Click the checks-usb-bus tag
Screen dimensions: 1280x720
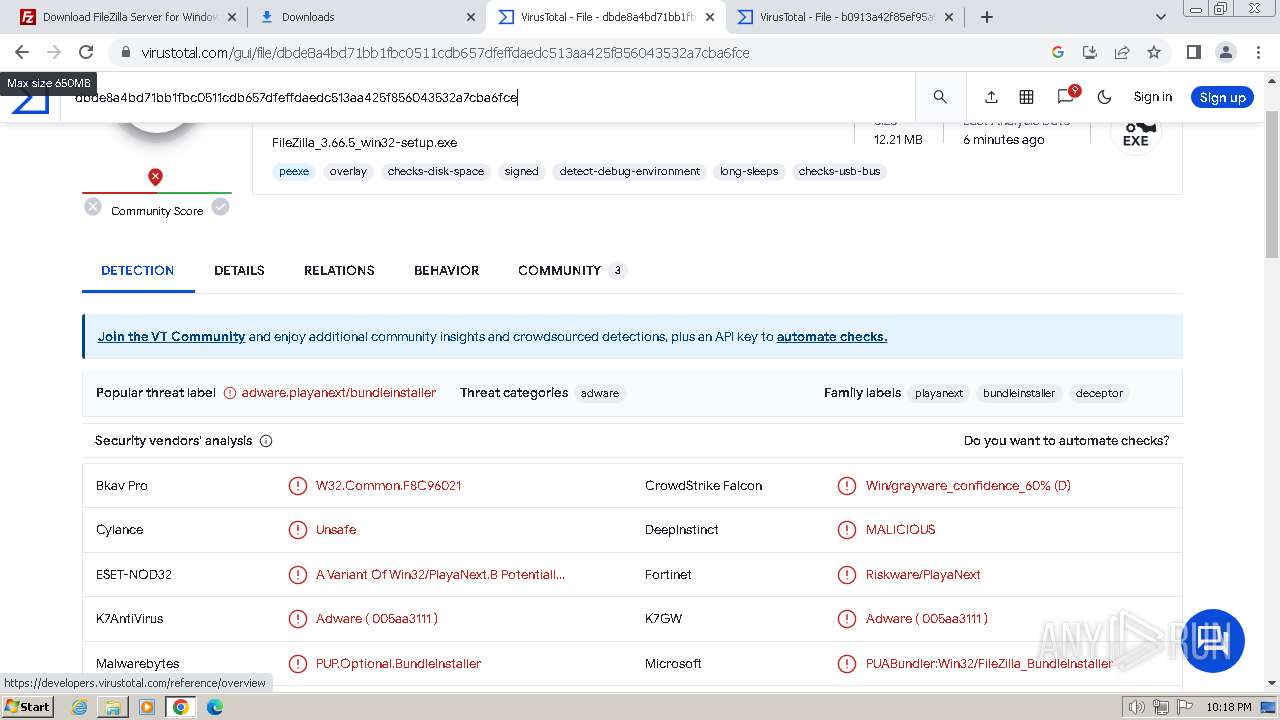[840, 171]
